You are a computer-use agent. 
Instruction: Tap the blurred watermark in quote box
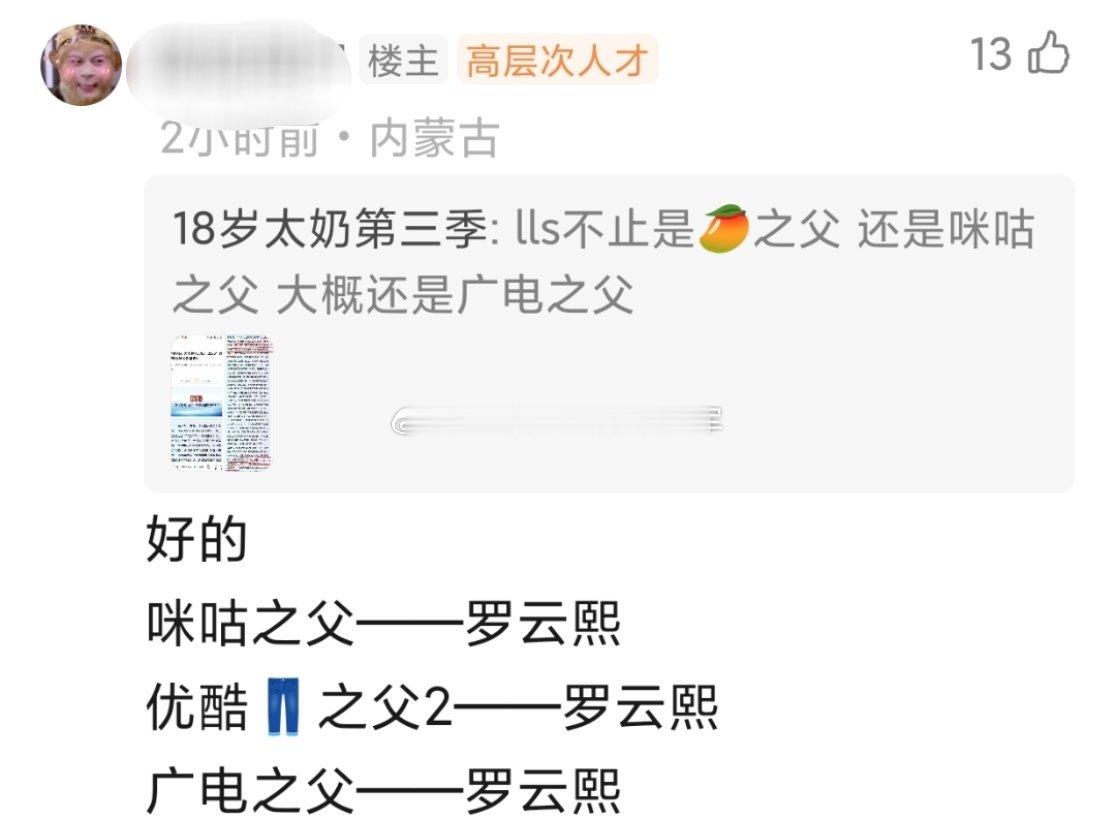pos(557,420)
